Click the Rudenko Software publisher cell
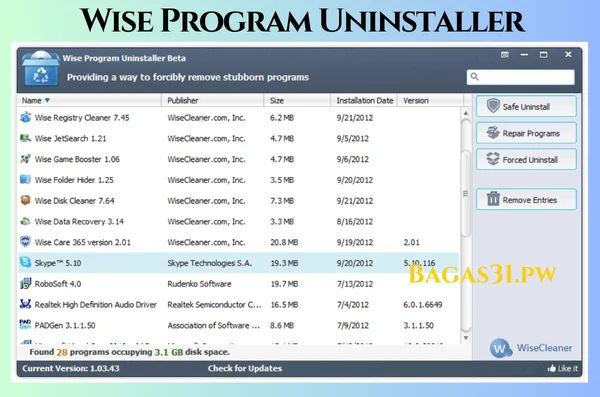This screenshot has width=600, height=397. click(x=199, y=284)
